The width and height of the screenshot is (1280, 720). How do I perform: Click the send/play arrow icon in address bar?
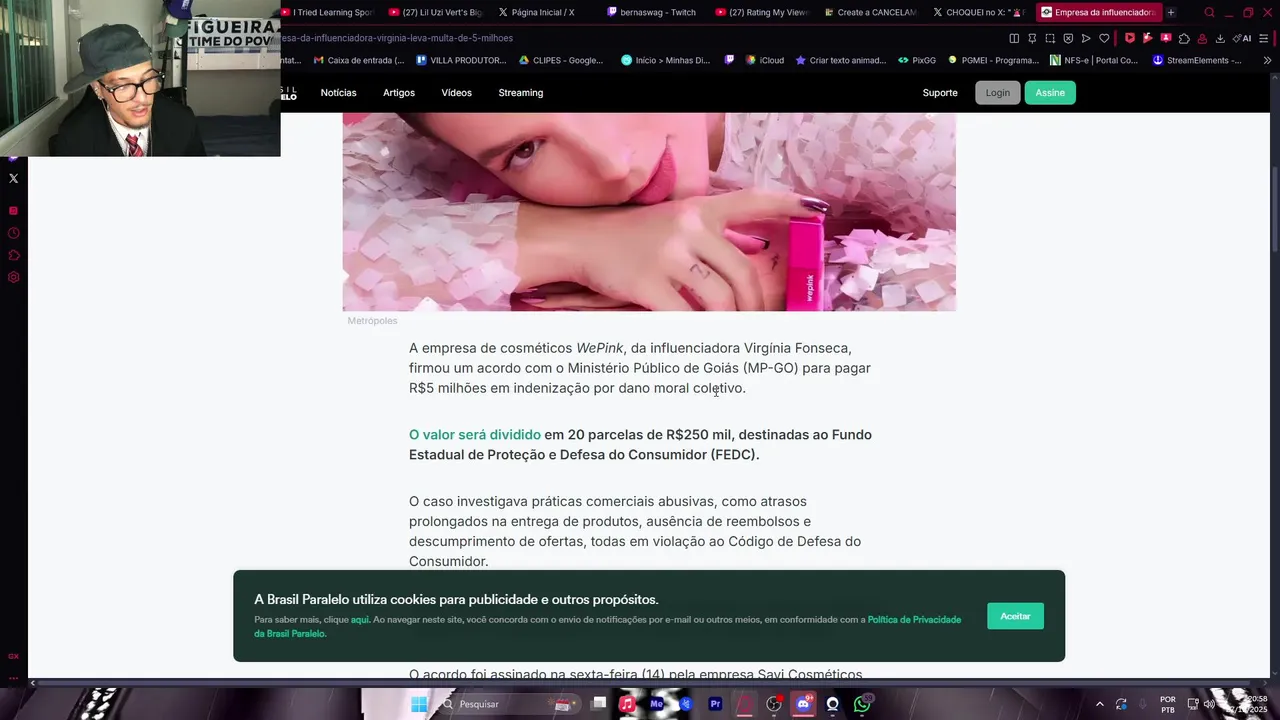coord(1086,38)
